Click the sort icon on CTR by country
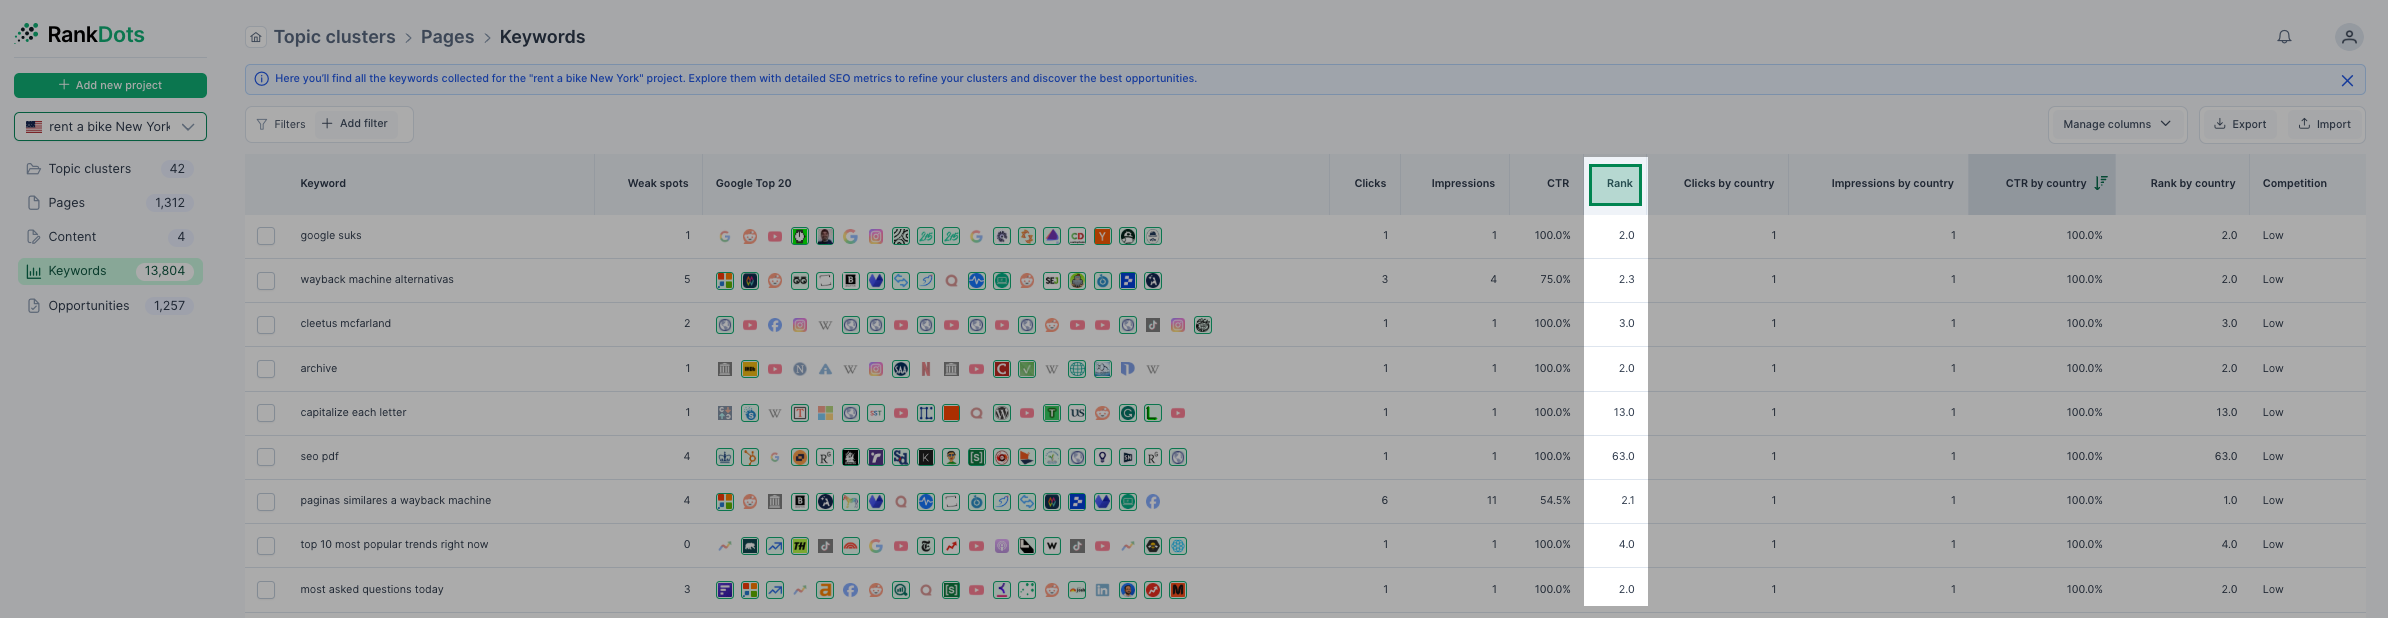The height and width of the screenshot is (618, 2388). 2100,183
